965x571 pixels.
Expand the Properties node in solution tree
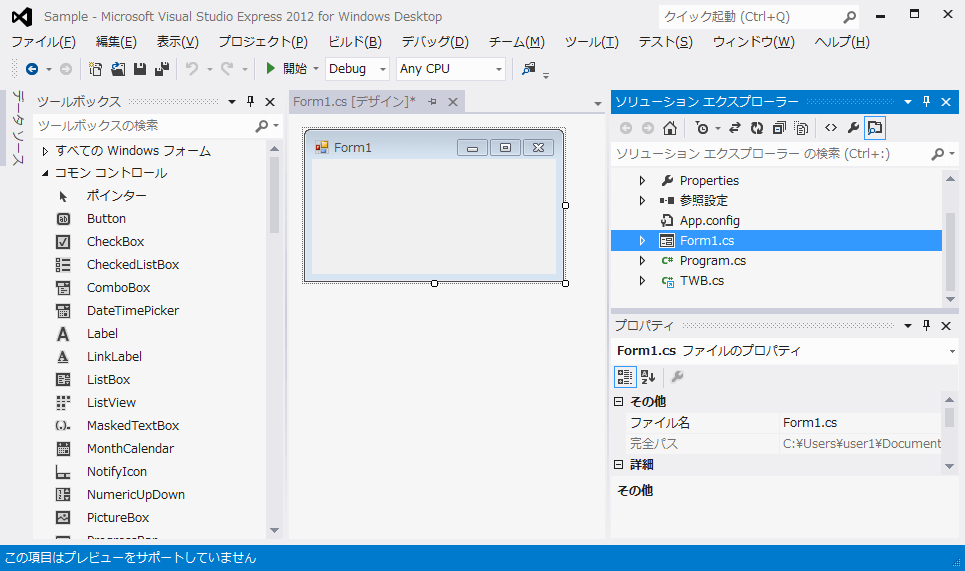pyautogui.click(x=642, y=181)
